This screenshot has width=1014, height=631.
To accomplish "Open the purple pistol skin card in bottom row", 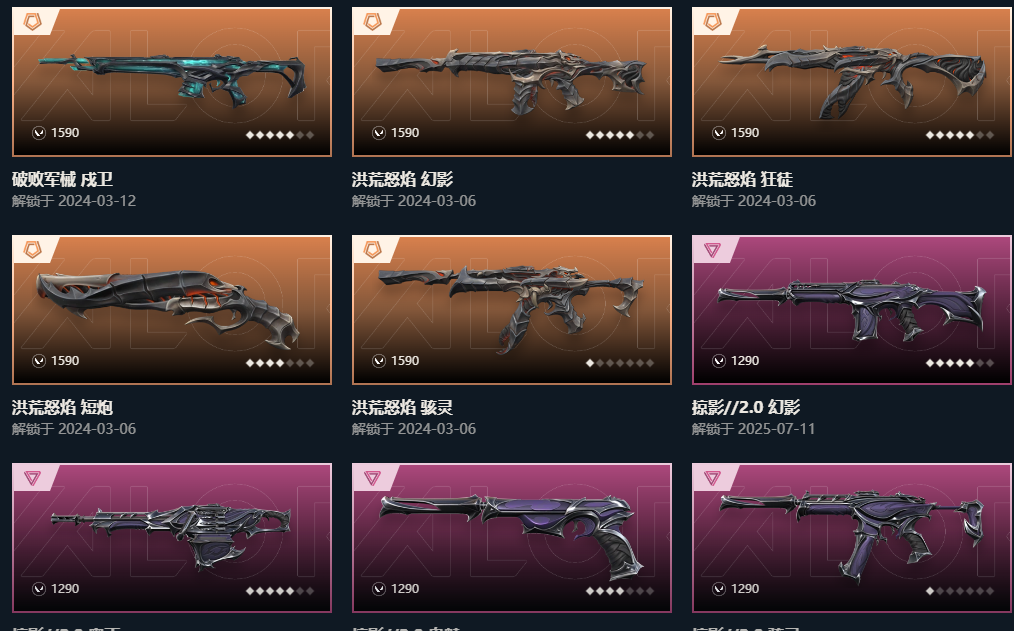I will tap(512, 537).
